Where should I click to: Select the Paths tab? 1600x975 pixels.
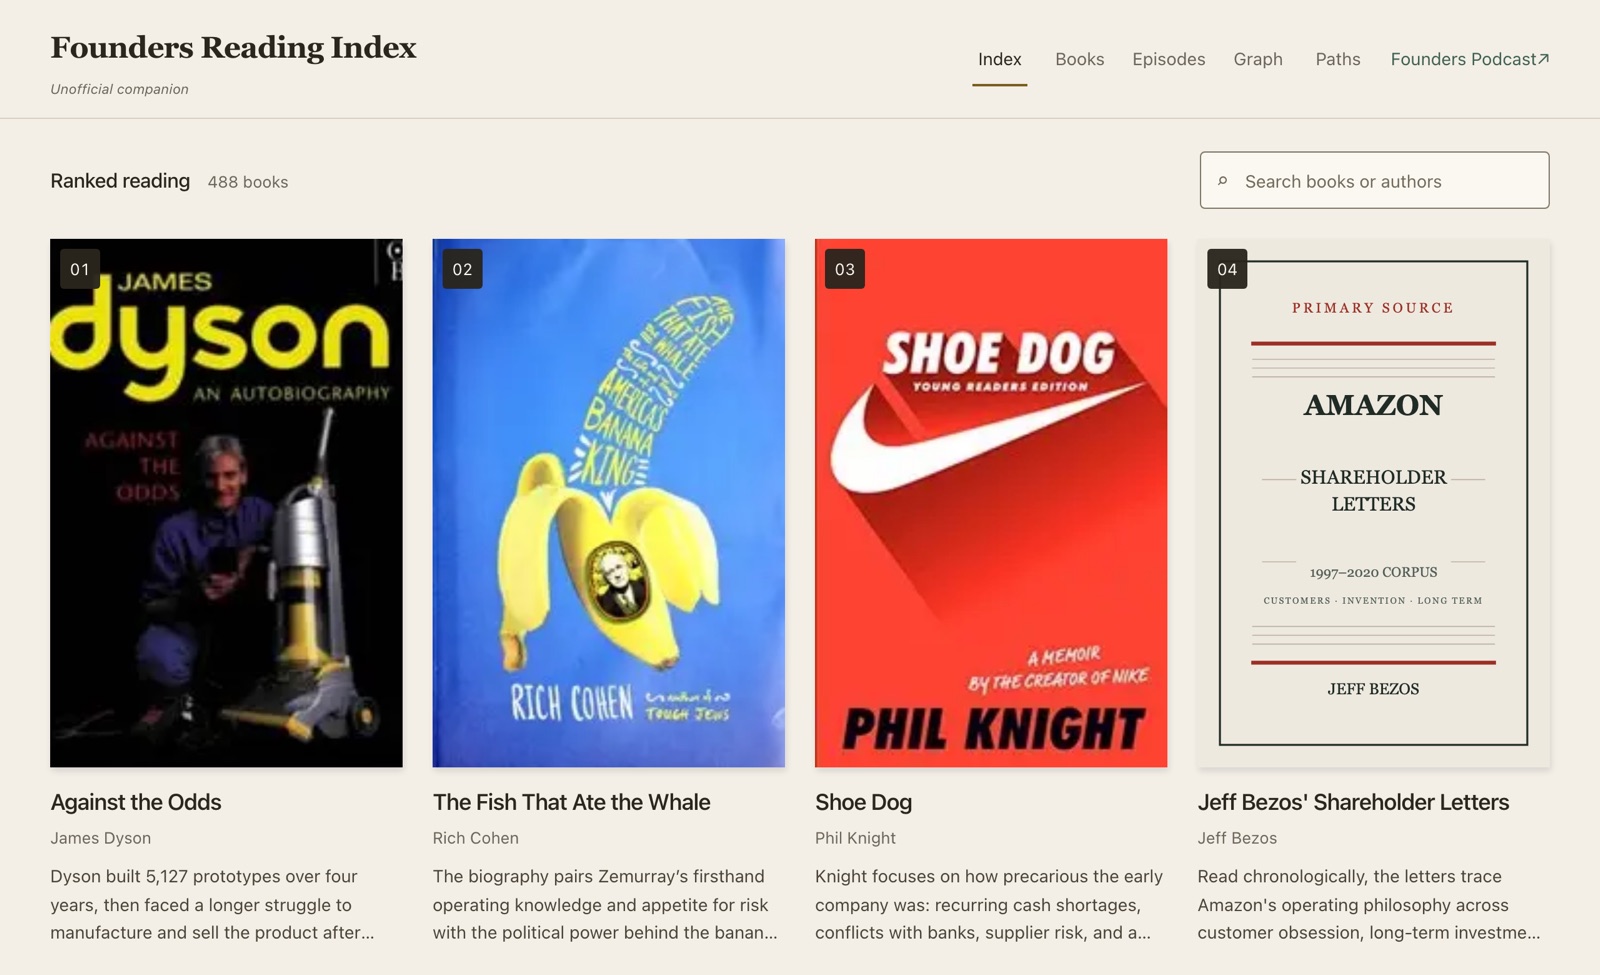click(1337, 59)
